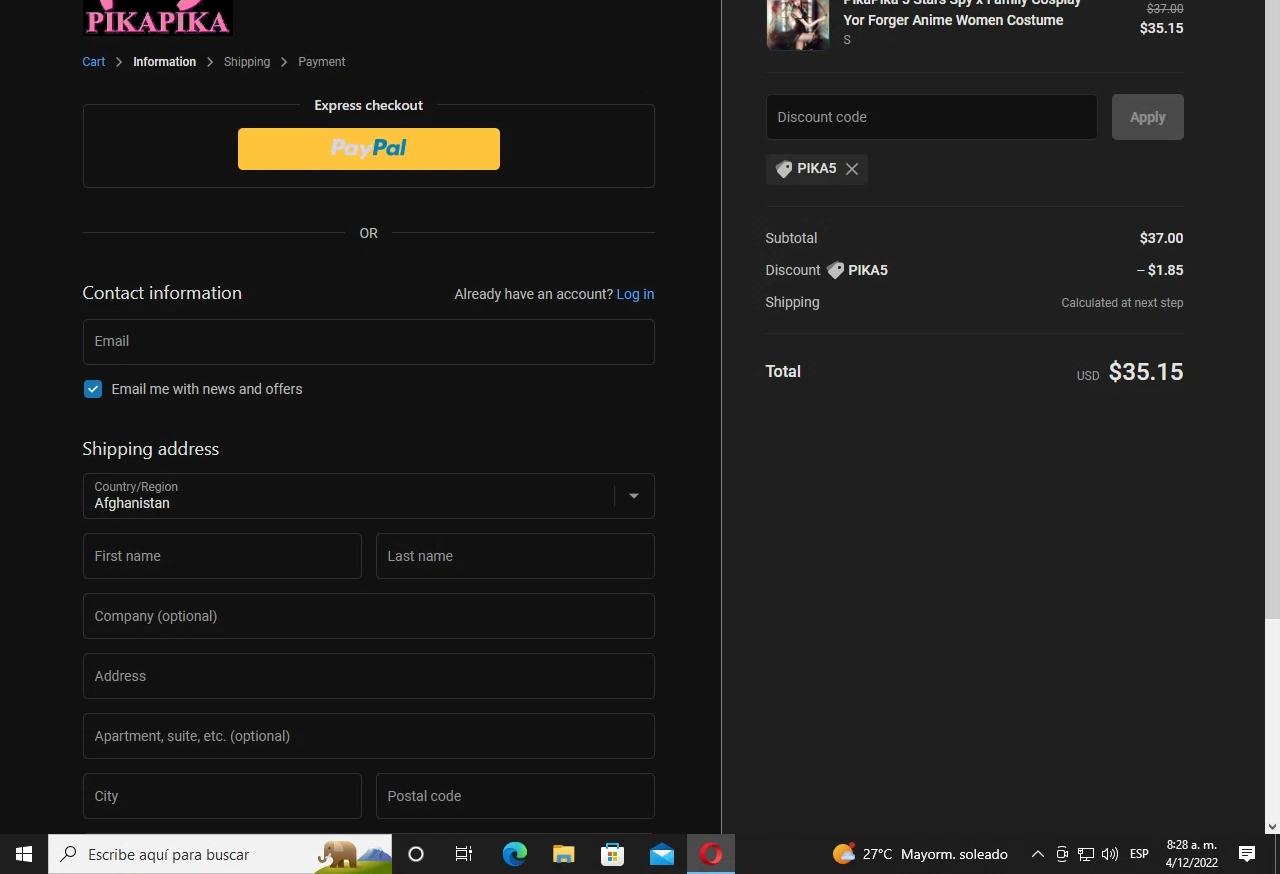Viewport: 1280px width, 874px height.
Task: Open Microsoft Store from taskbar
Action: (x=612, y=854)
